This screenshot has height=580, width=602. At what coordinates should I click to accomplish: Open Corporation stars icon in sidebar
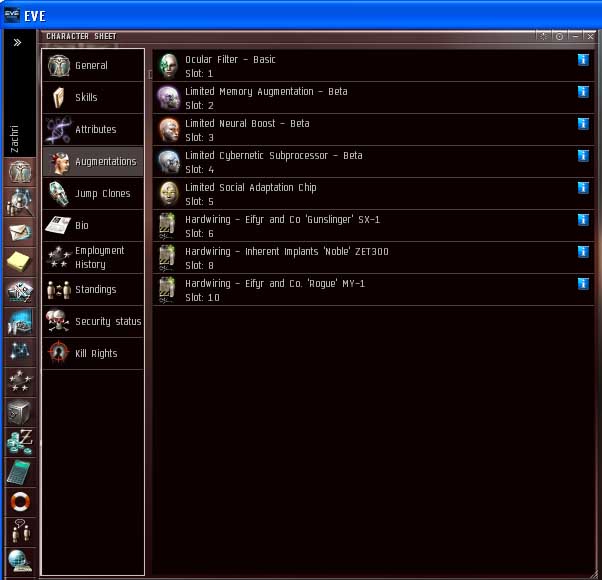point(20,382)
